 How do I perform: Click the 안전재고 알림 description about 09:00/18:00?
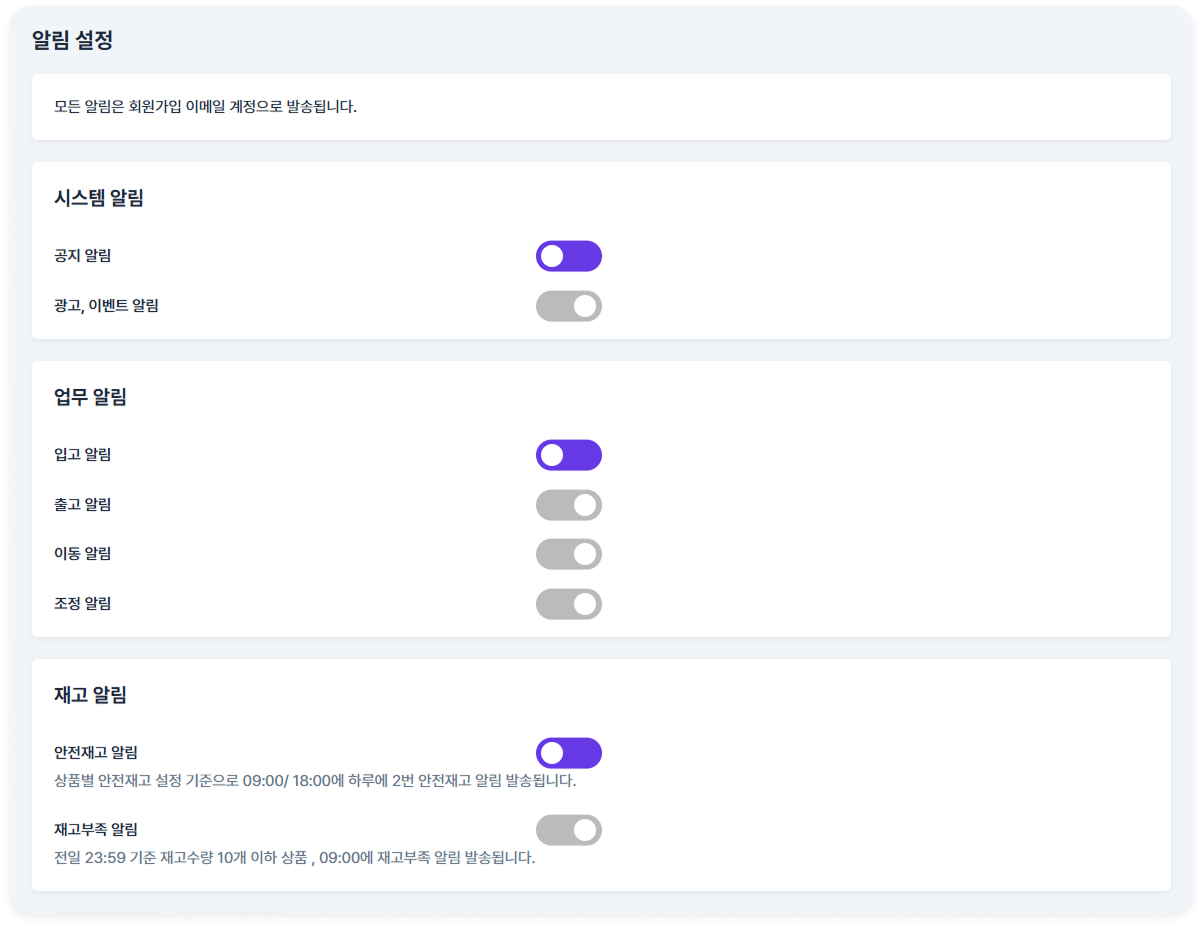pyautogui.click(x=315, y=781)
